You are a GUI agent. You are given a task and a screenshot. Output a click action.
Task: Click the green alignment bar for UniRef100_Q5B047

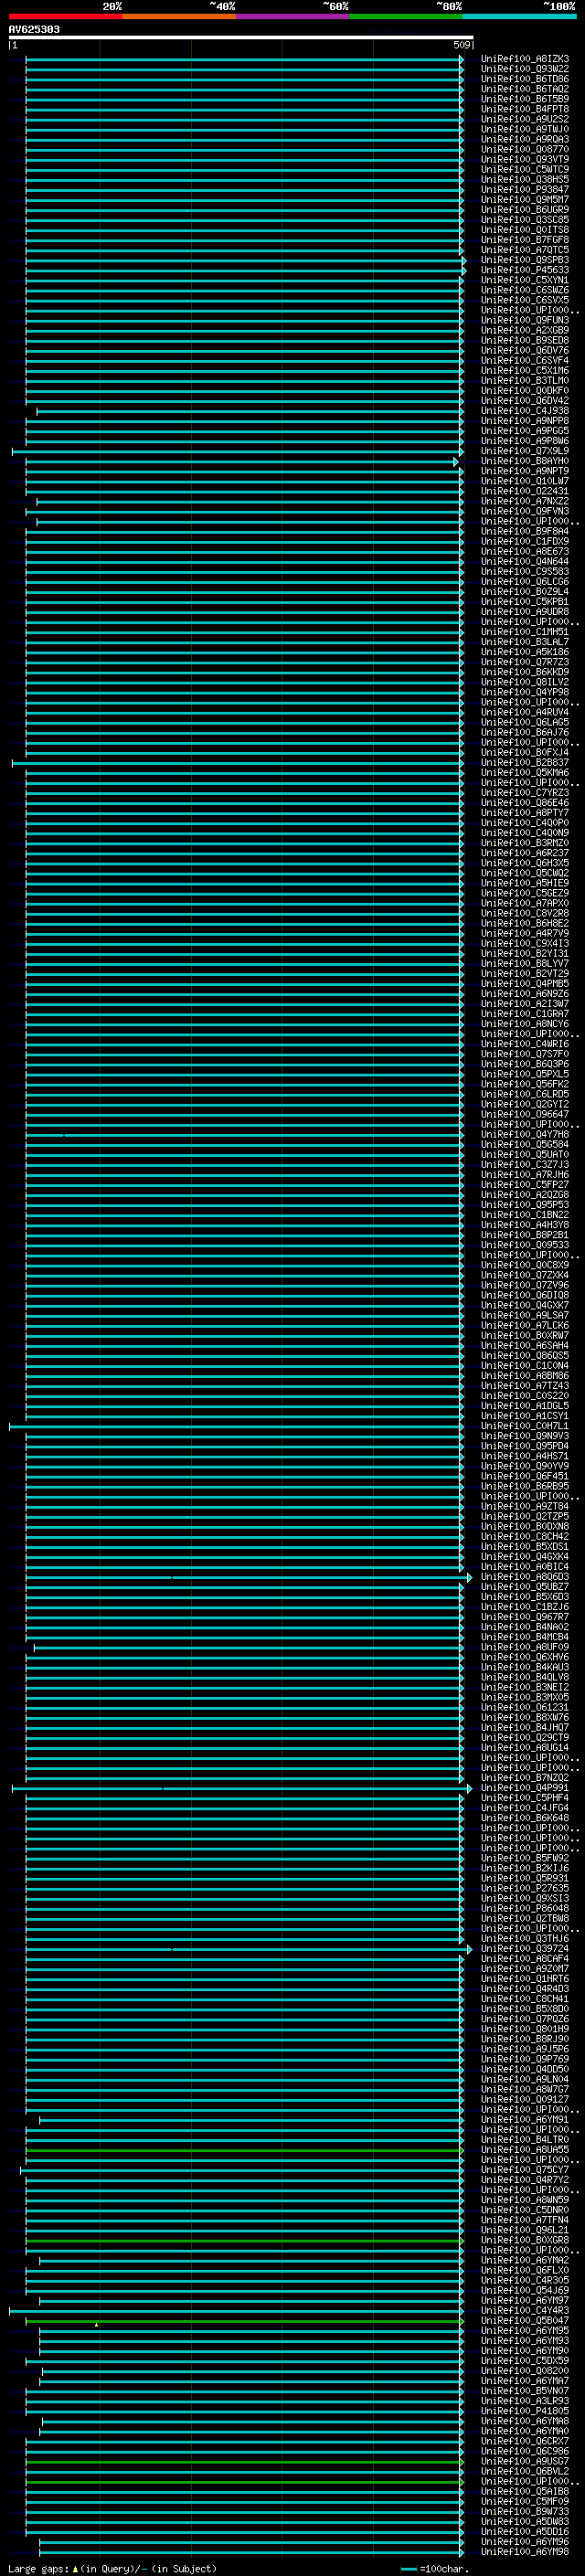point(244,2321)
